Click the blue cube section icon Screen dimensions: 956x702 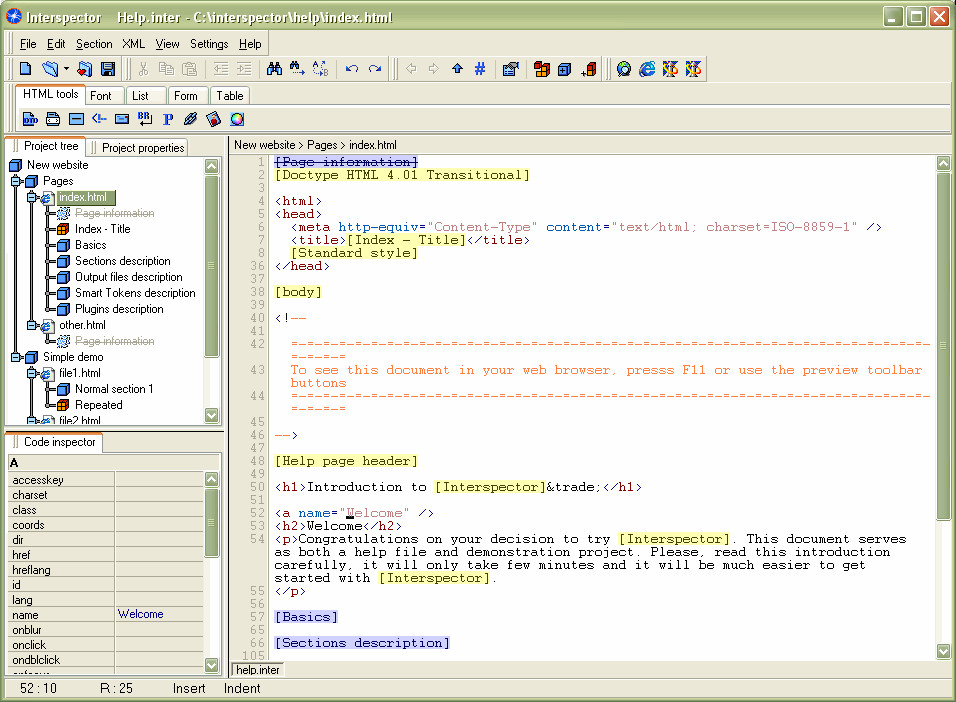tap(565, 69)
